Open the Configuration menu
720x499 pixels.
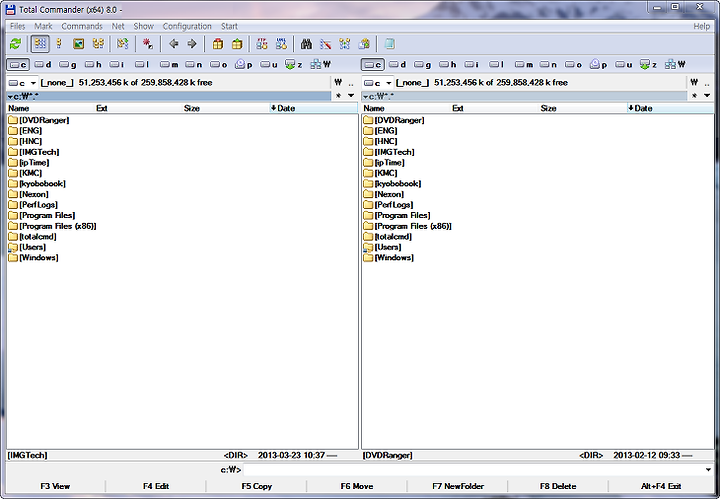click(187, 26)
